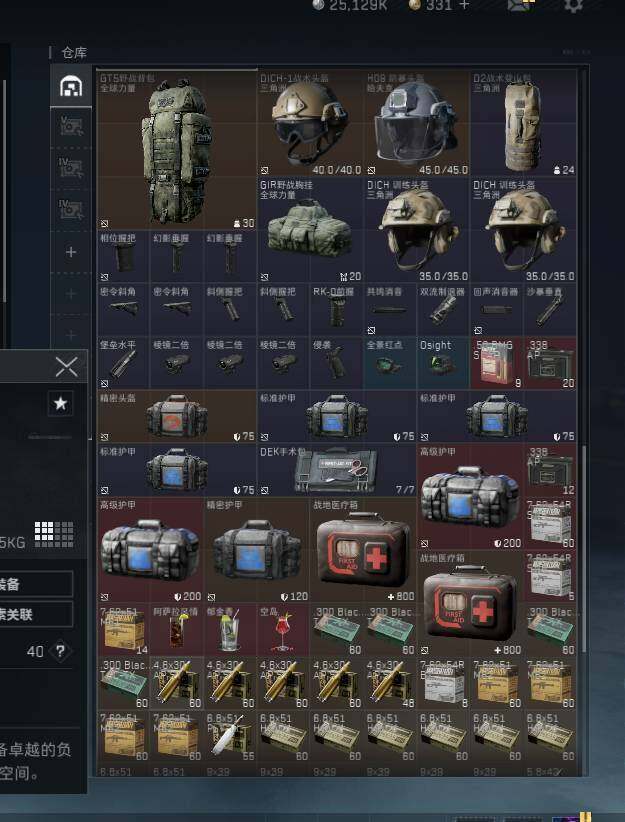This screenshot has height=822, width=625.
Task: Select the 阿萨拉风情 cocktail
Action: [x=177, y=630]
